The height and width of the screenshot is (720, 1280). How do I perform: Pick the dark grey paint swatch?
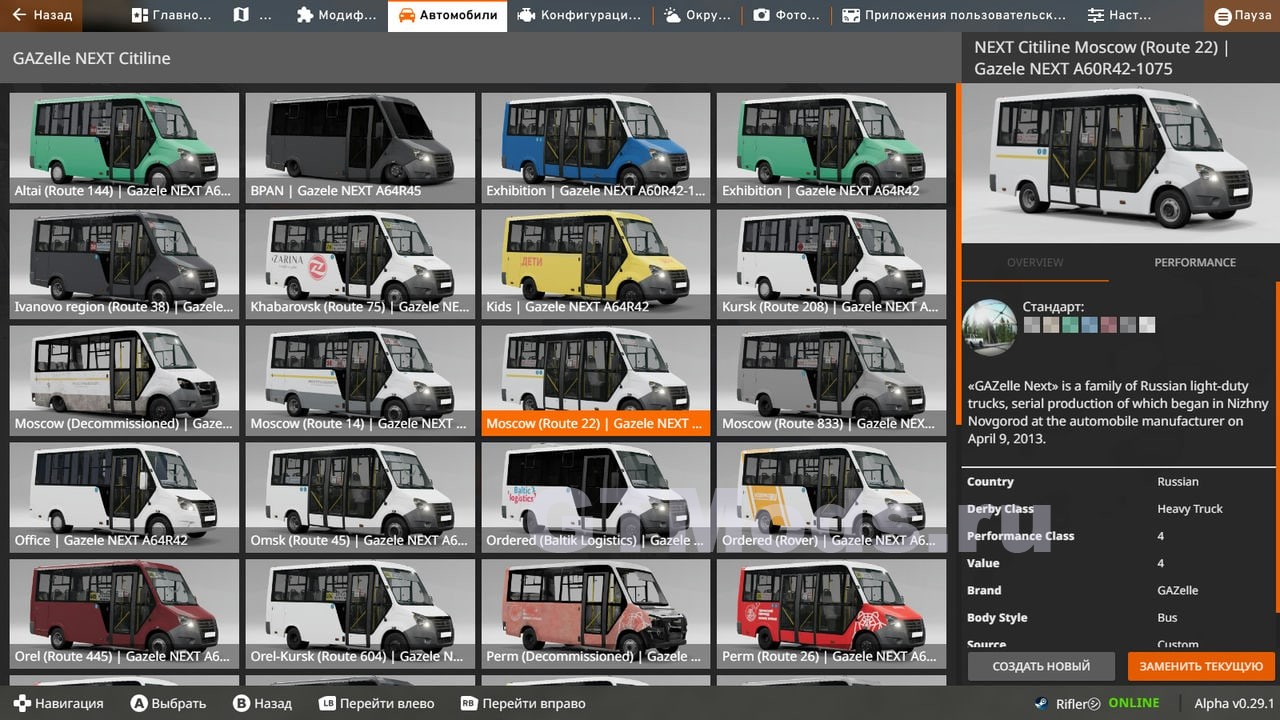pyautogui.click(x=1128, y=325)
